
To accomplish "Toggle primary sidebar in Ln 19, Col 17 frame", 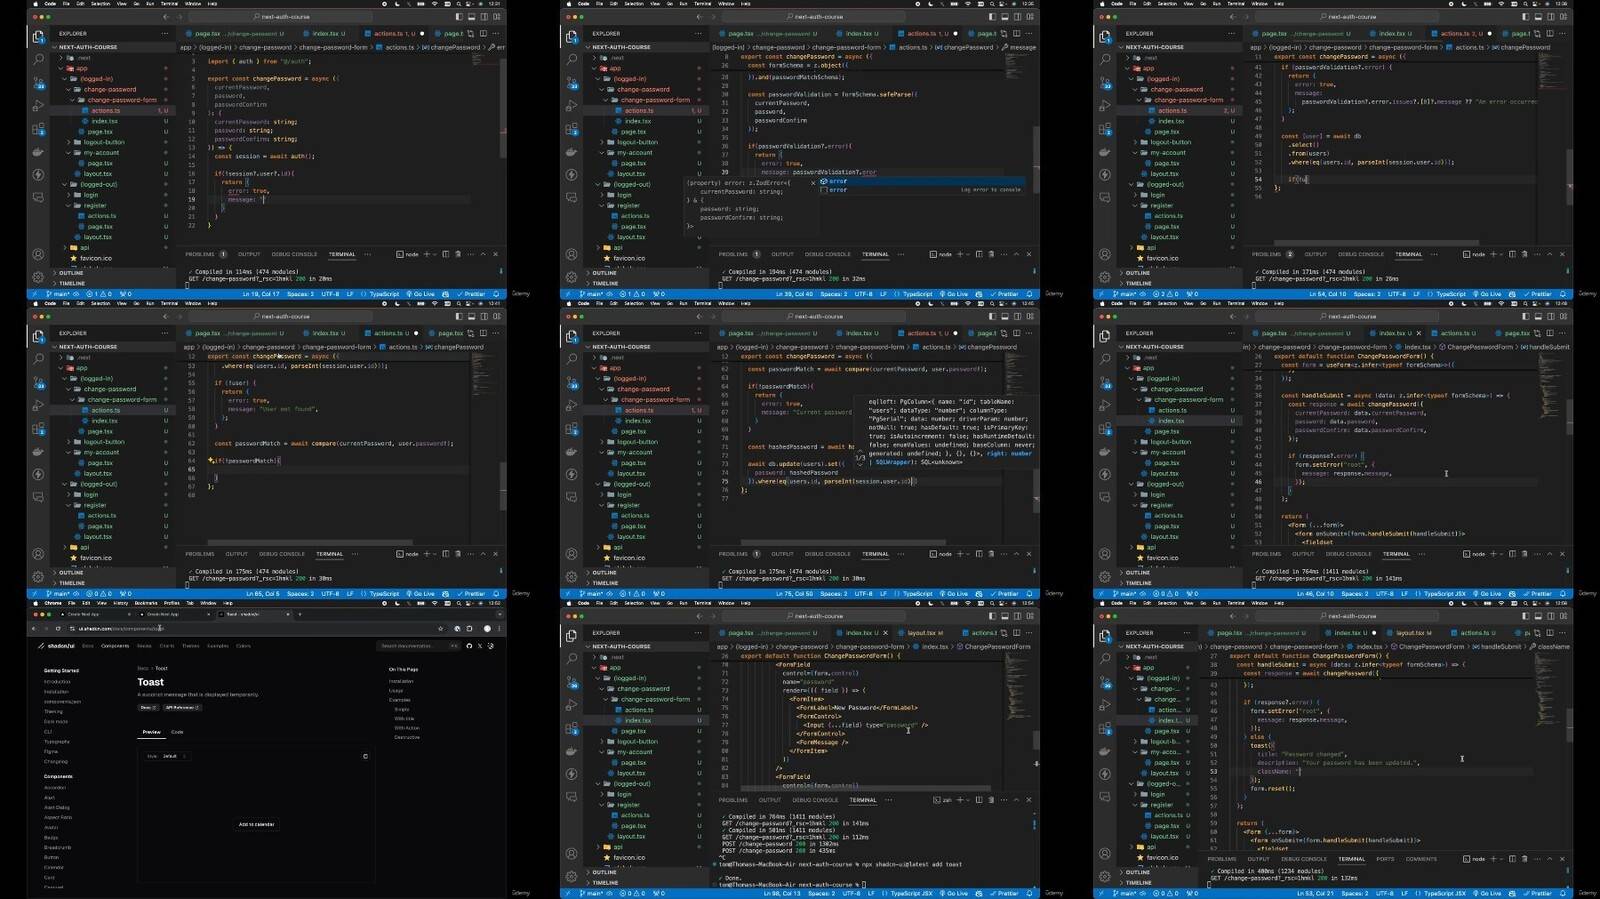I will click(459, 17).
